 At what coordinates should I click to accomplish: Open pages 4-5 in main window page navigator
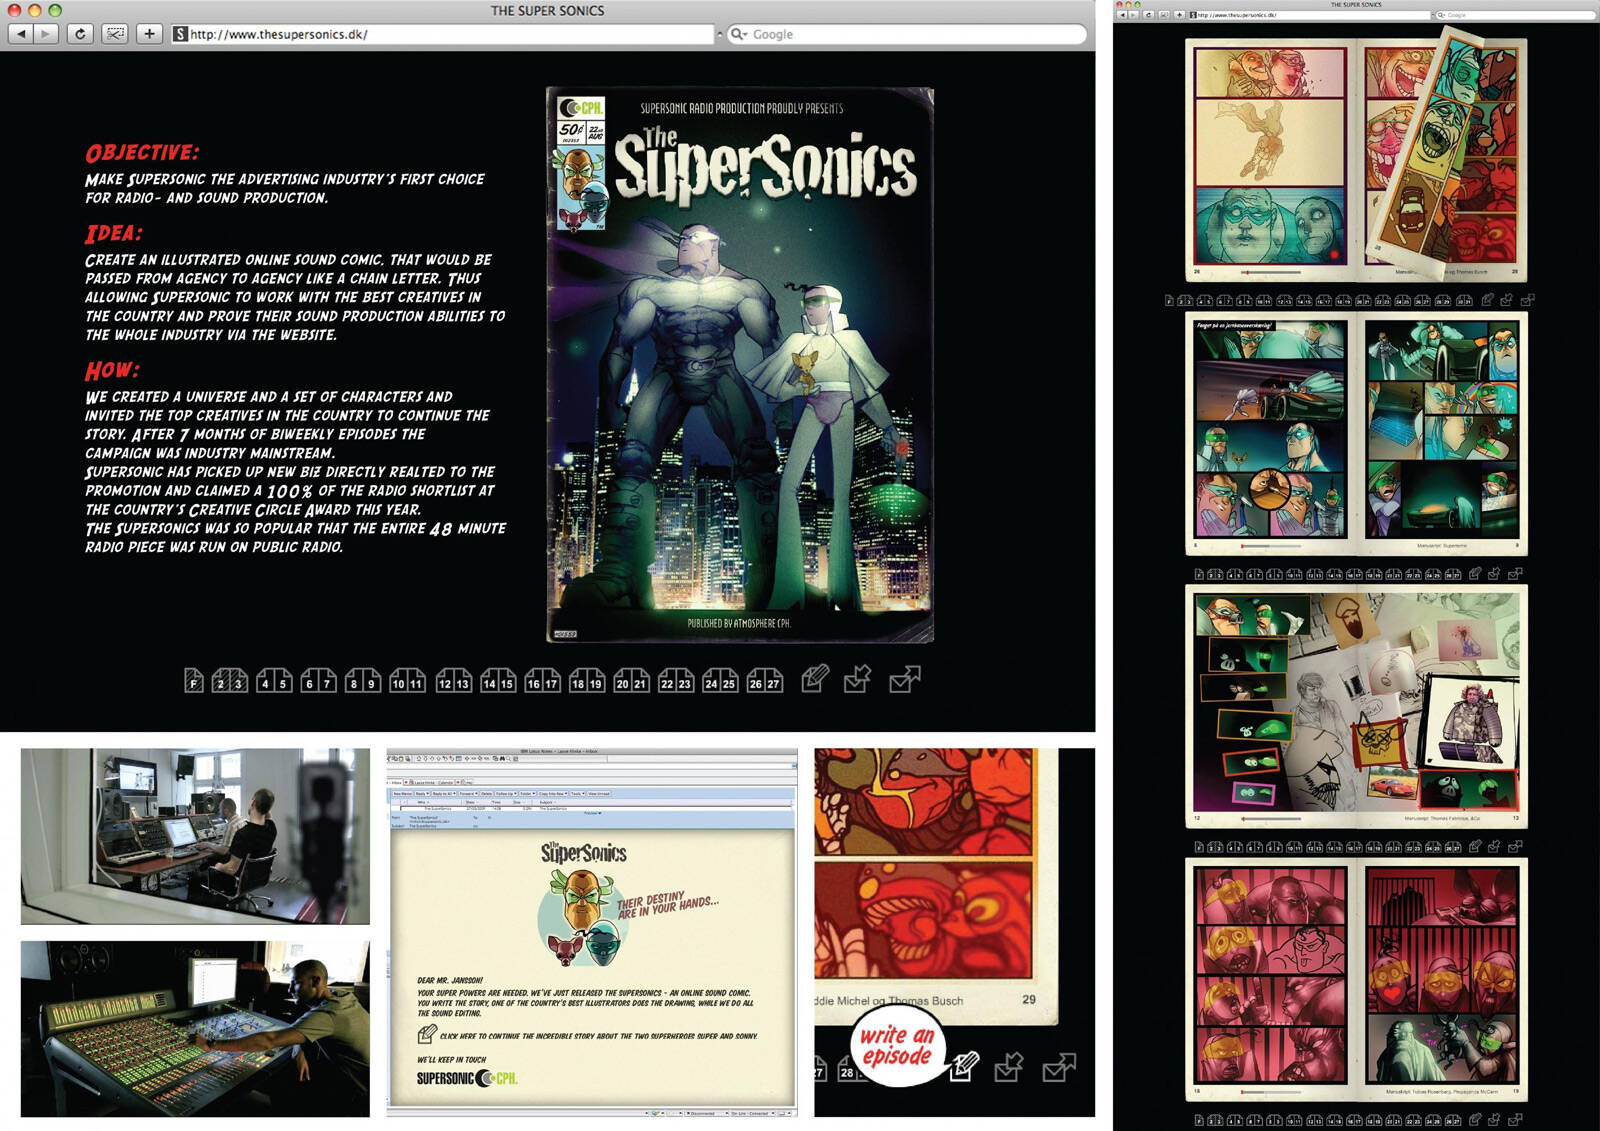(274, 681)
